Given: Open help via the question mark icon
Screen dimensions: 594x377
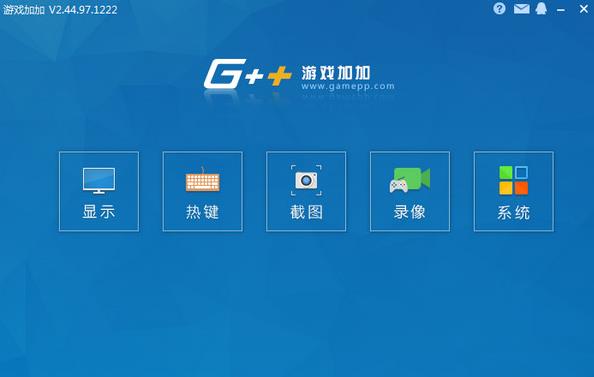Looking at the screenshot, I should (499, 9).
